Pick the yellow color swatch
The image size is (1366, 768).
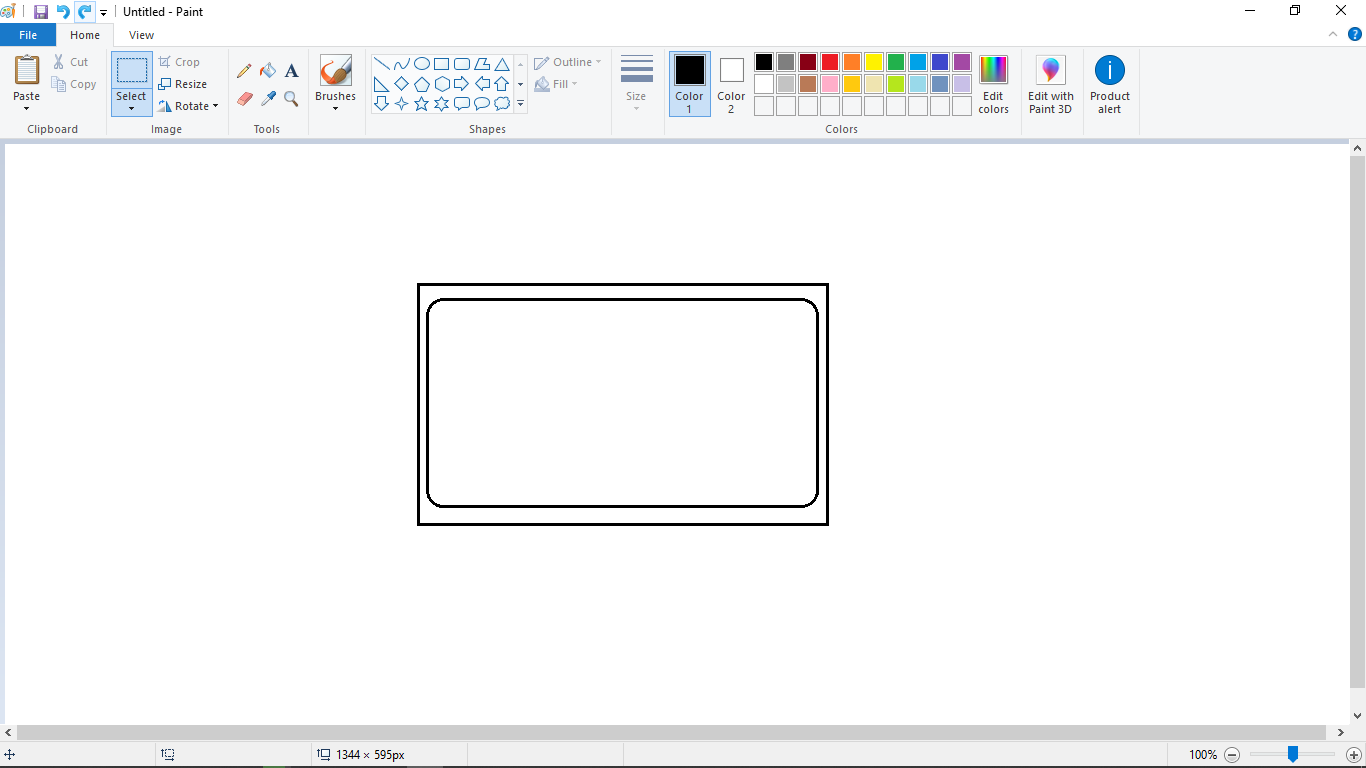point(874,62)
